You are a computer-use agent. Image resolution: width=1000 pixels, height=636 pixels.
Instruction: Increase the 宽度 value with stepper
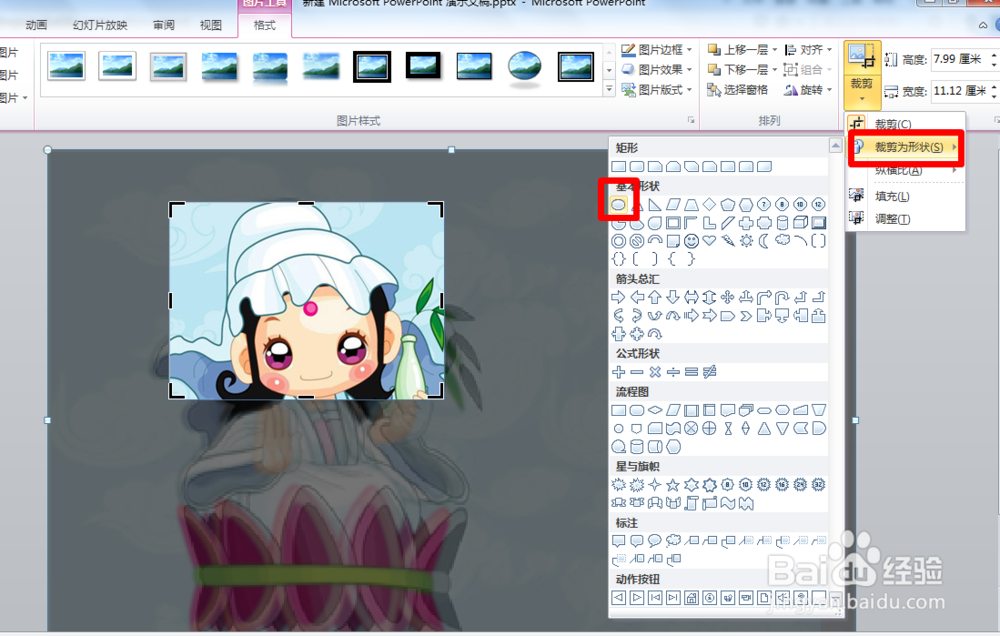(x=994, y=87)
